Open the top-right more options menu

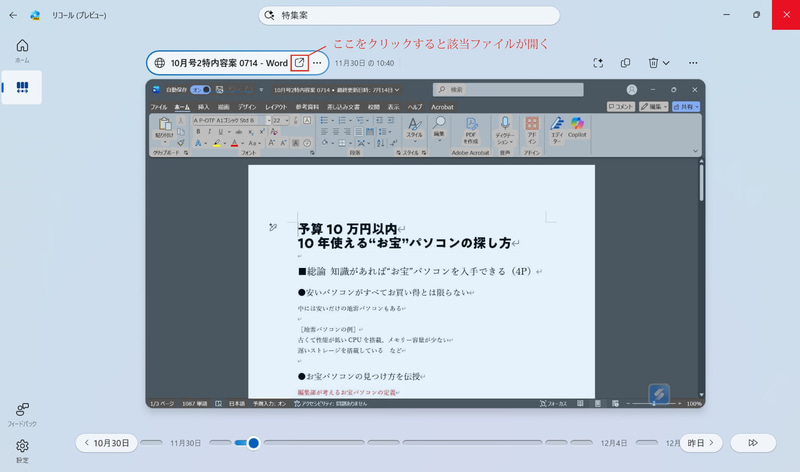693,63
